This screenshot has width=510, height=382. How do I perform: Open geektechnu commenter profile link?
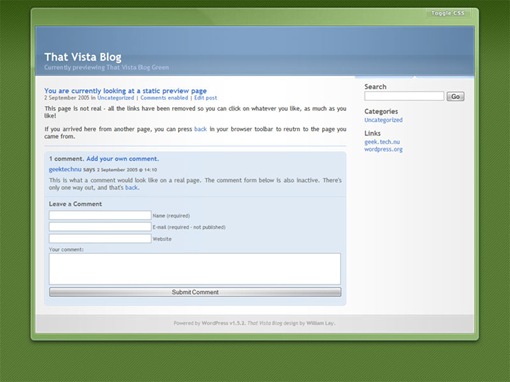(x=65, y=169)
